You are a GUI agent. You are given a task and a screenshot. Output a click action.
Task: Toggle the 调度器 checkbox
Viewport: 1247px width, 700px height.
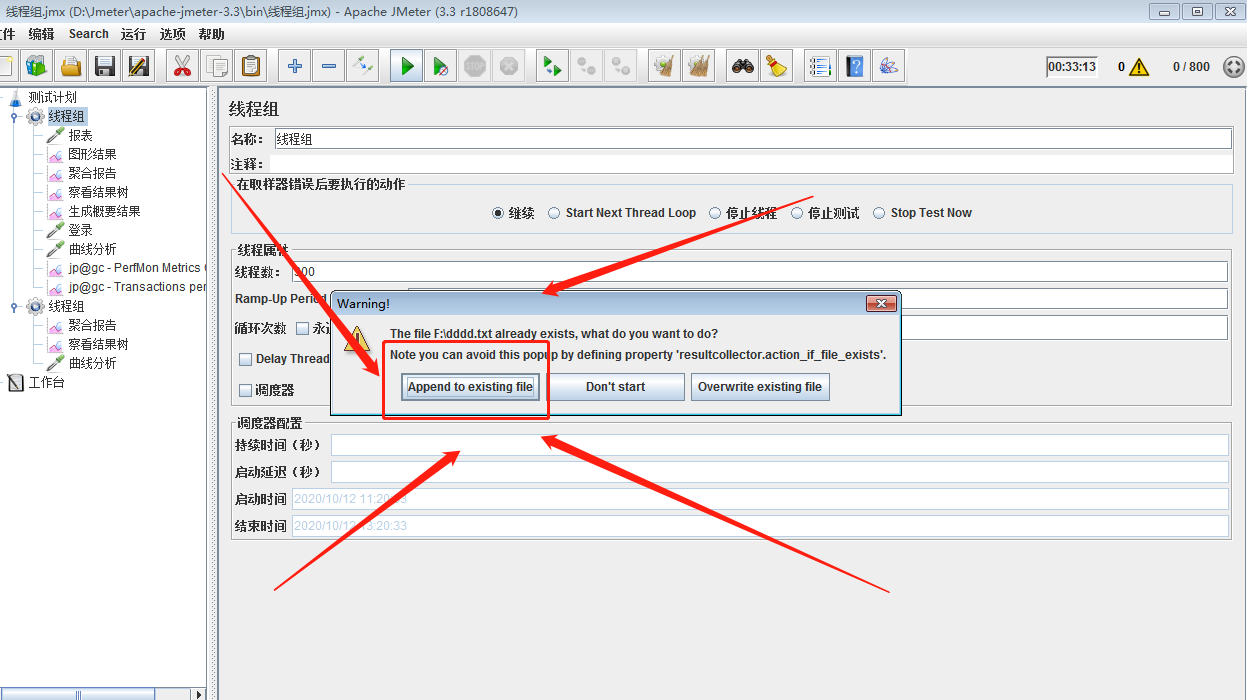click(245, 390)
